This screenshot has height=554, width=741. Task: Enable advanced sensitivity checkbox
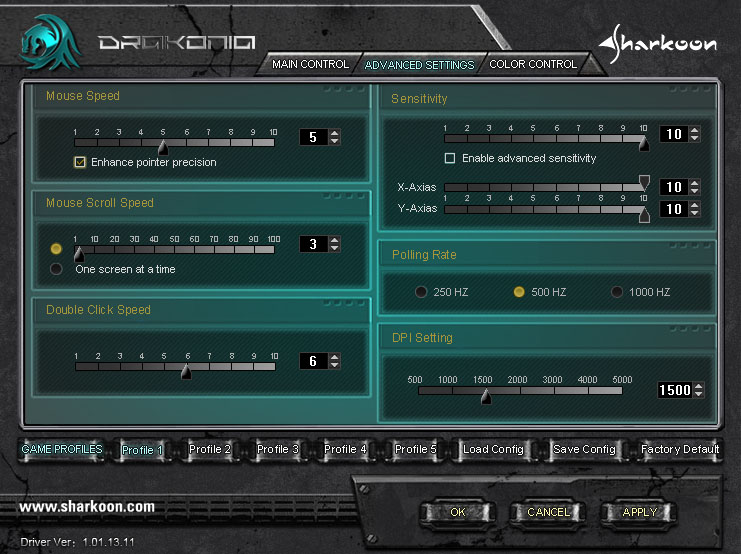(x=450, y=158)
